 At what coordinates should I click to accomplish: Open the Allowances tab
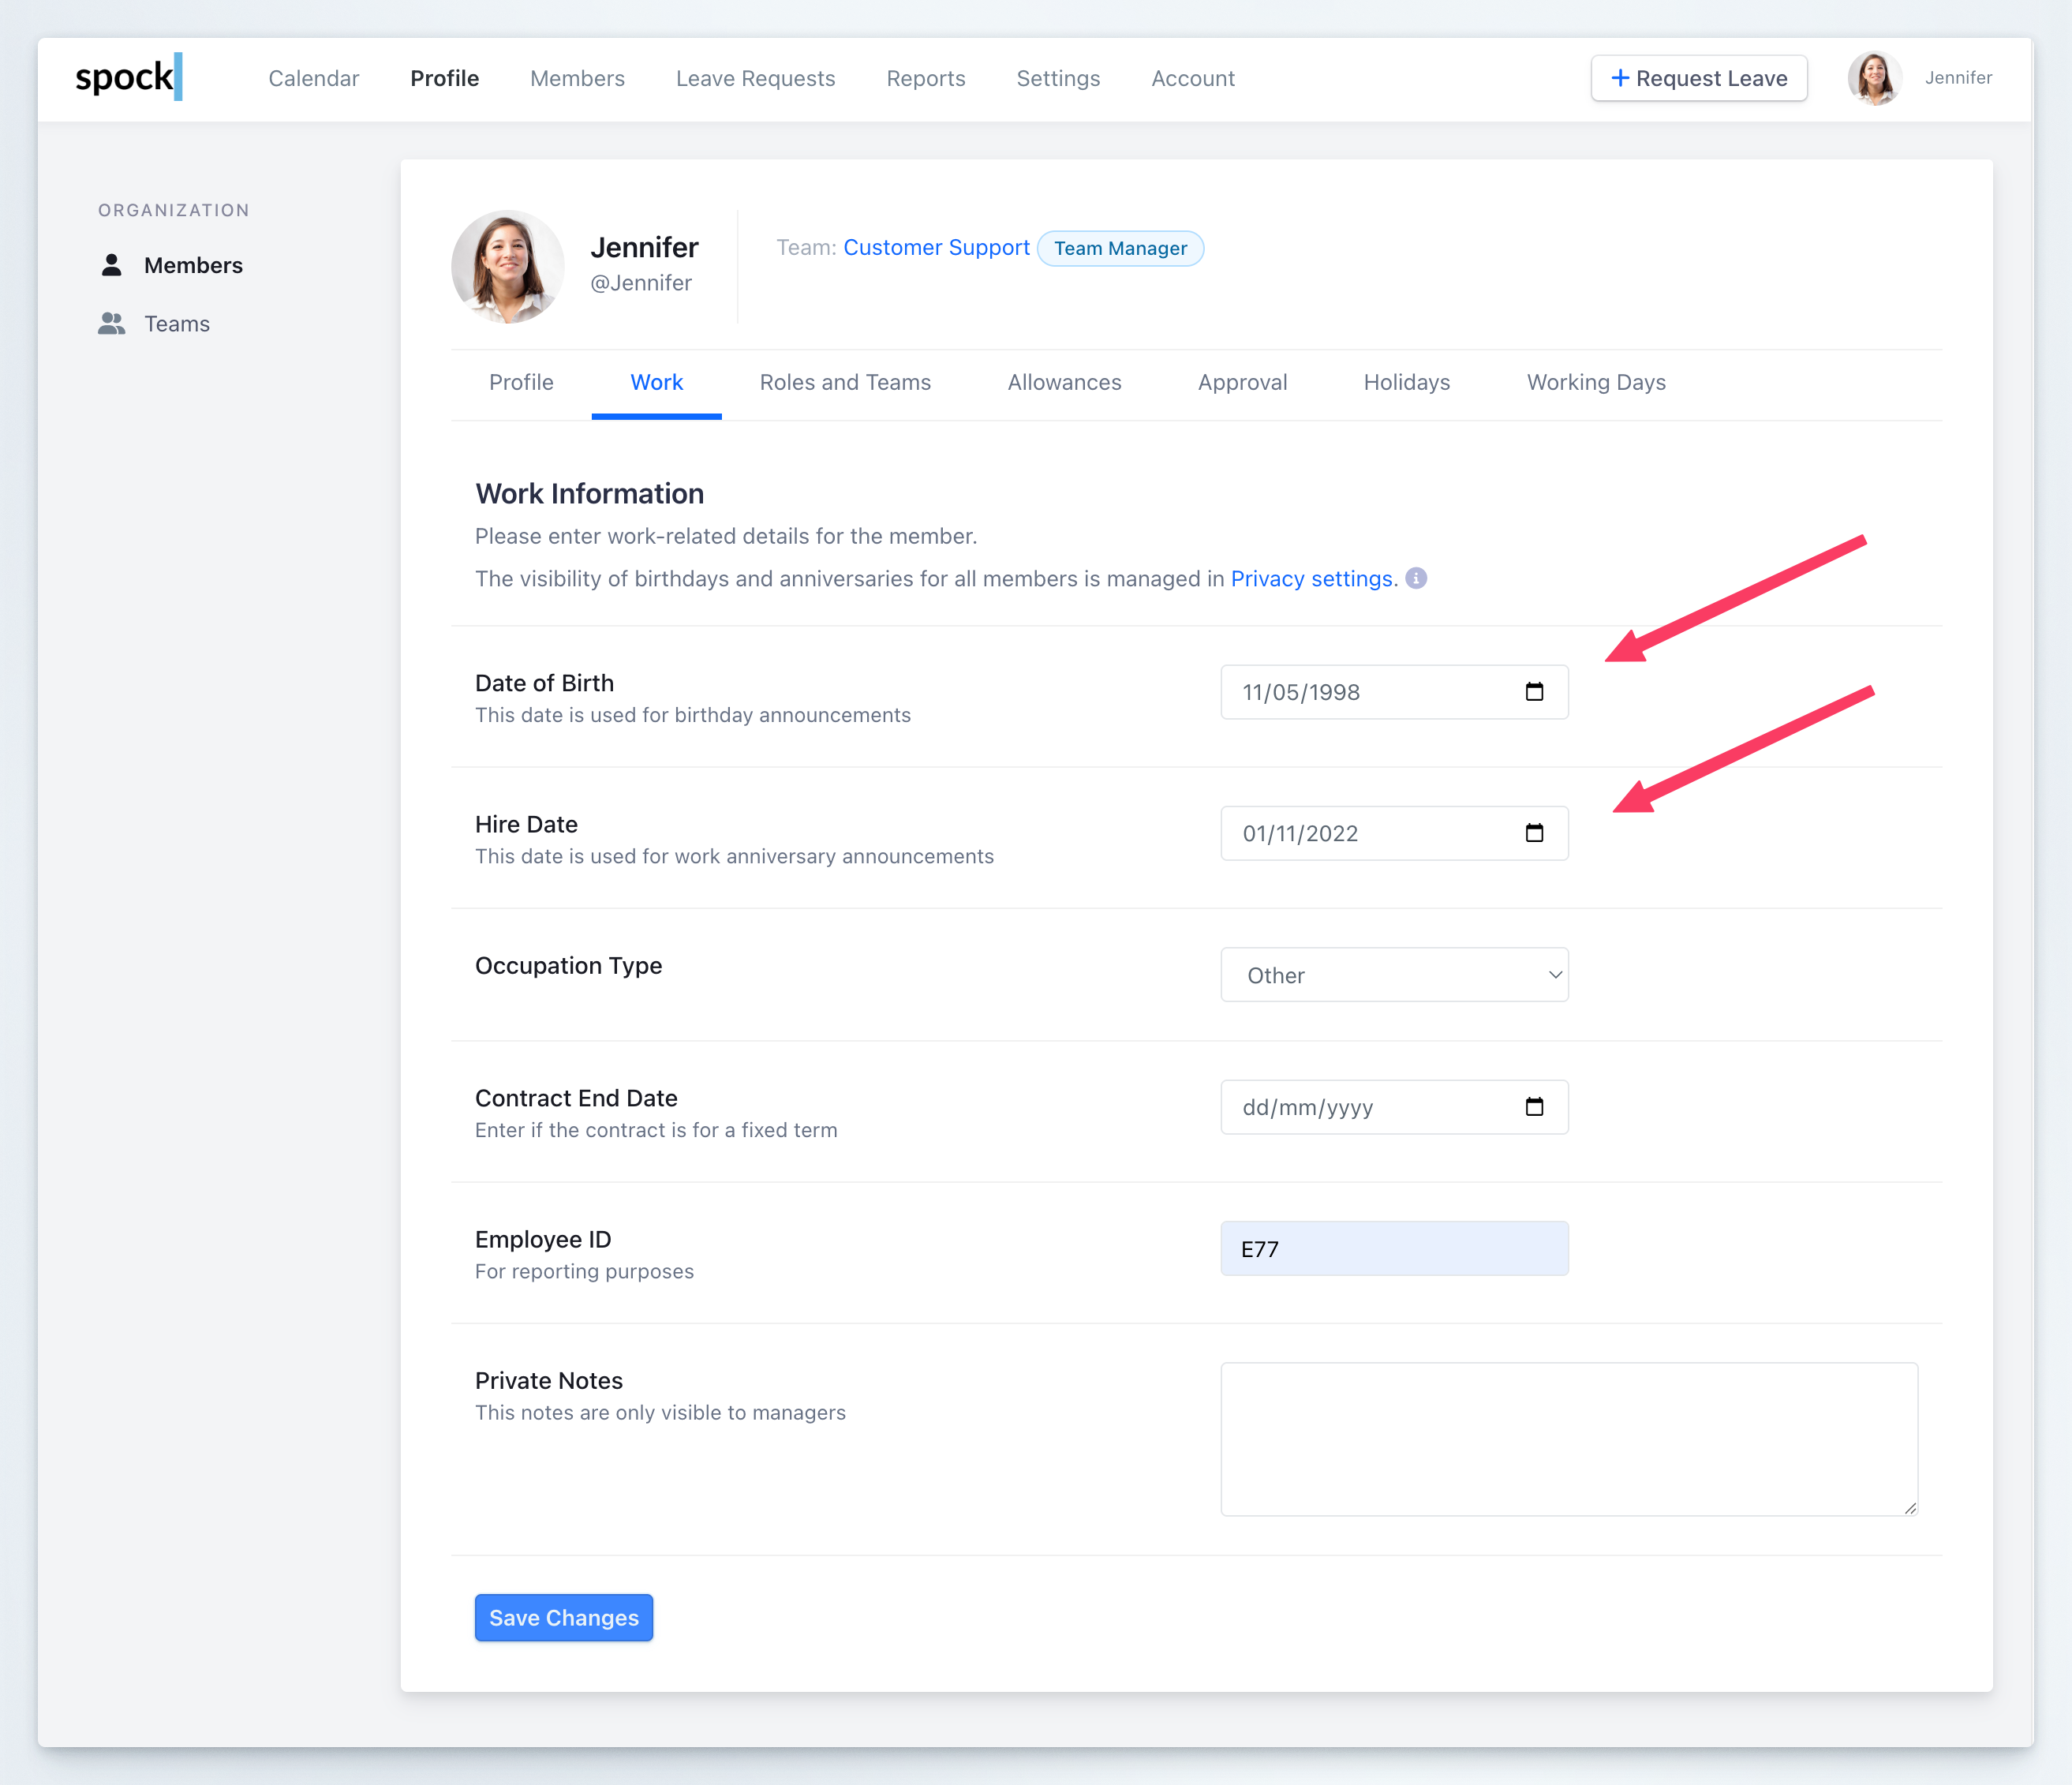tap(1064, 382)
